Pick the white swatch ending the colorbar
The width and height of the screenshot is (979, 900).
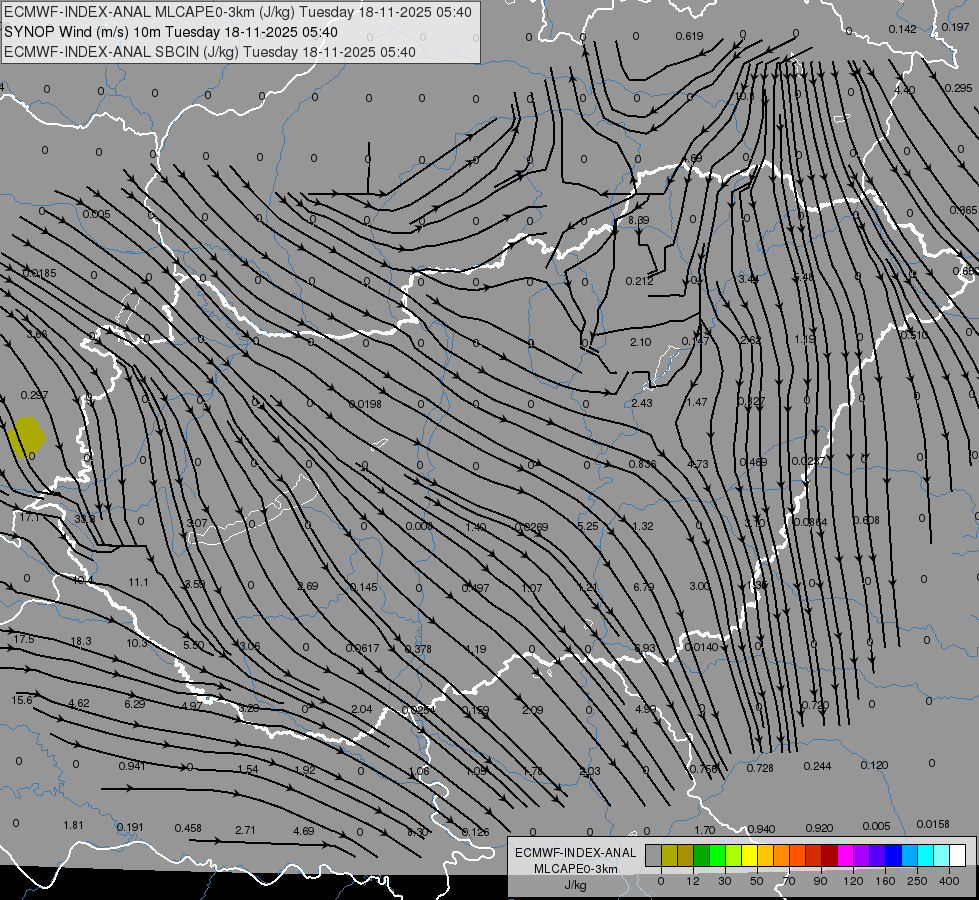click(x=958, y=855)
